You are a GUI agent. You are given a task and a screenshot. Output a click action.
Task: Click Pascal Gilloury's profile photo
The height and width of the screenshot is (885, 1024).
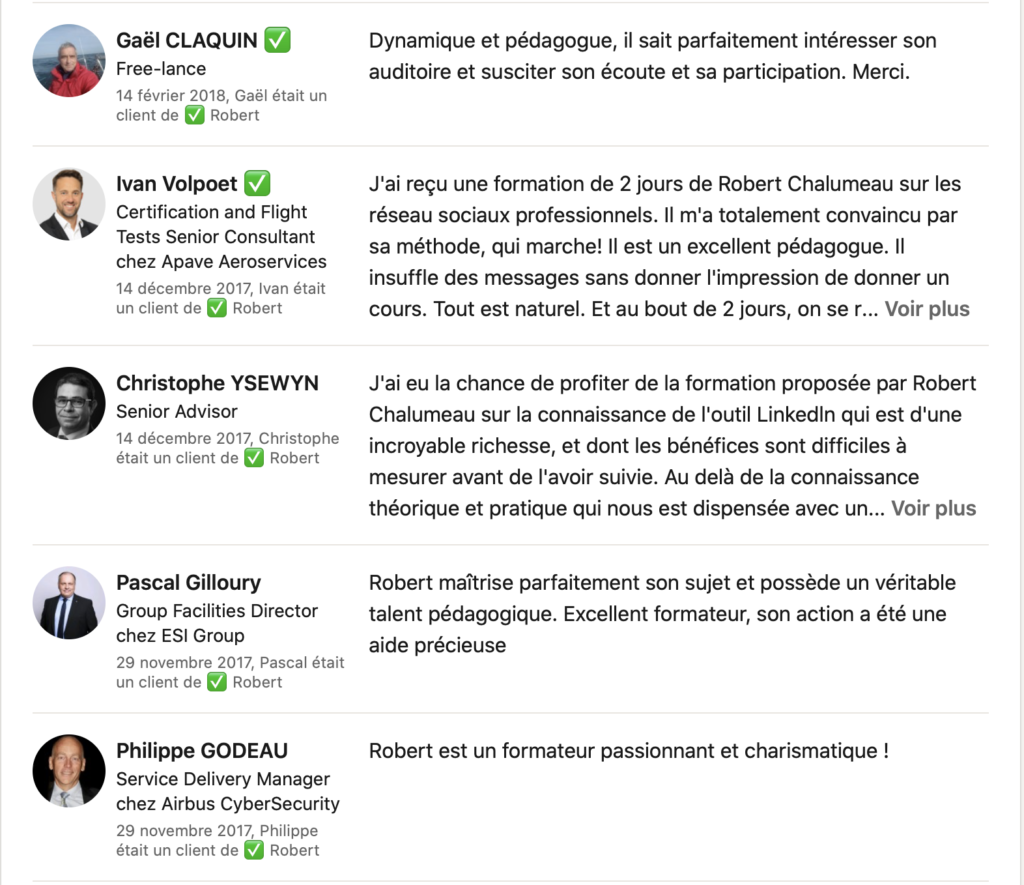tap(69, 603)
